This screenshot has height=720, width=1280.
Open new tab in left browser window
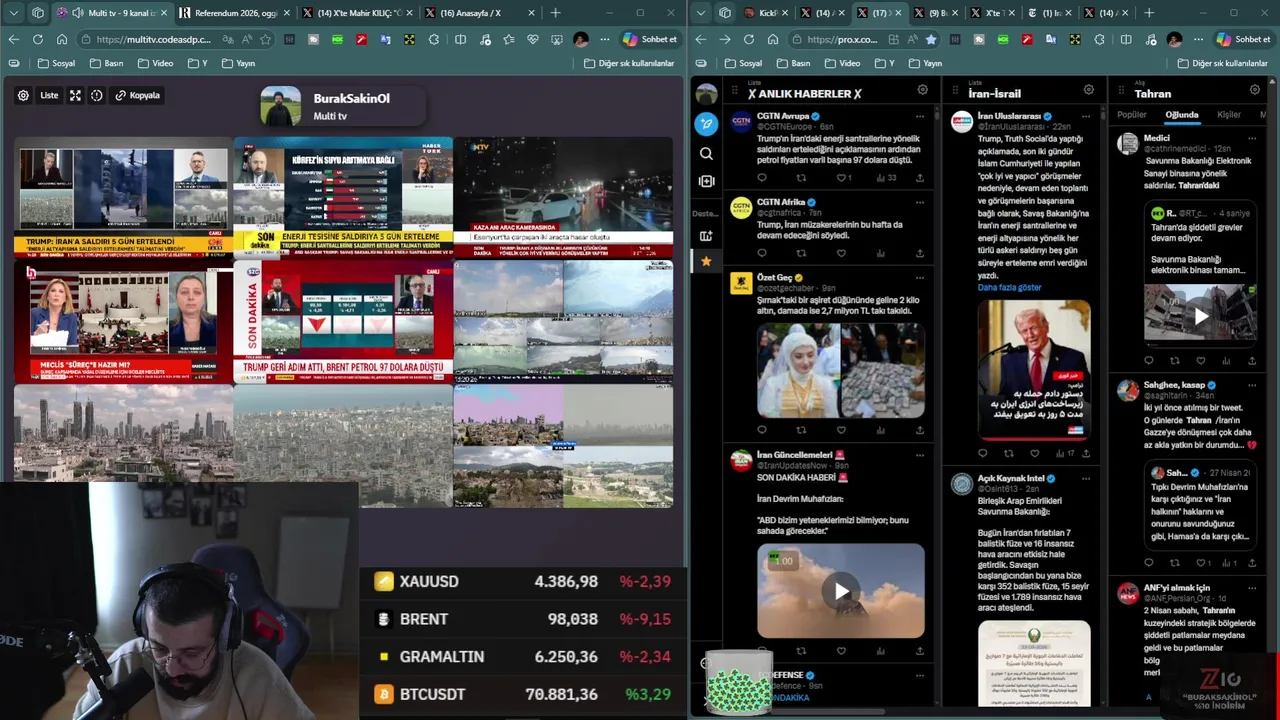(x=555, y=13)
